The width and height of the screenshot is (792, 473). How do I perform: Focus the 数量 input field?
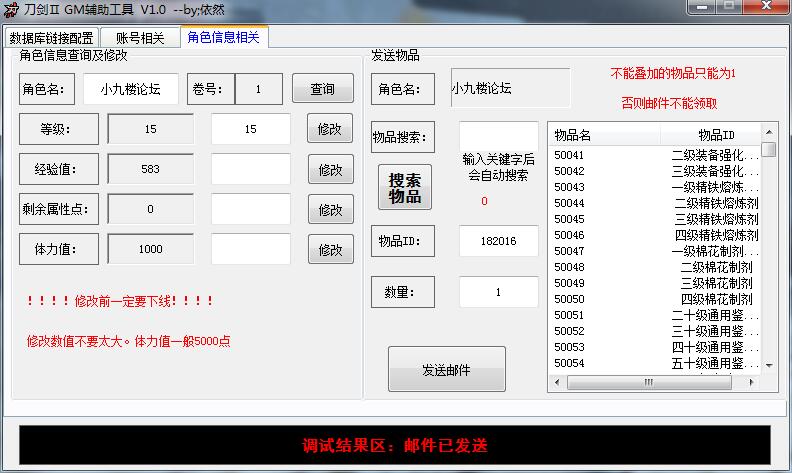pyautogui.click(x=499, y=292)
